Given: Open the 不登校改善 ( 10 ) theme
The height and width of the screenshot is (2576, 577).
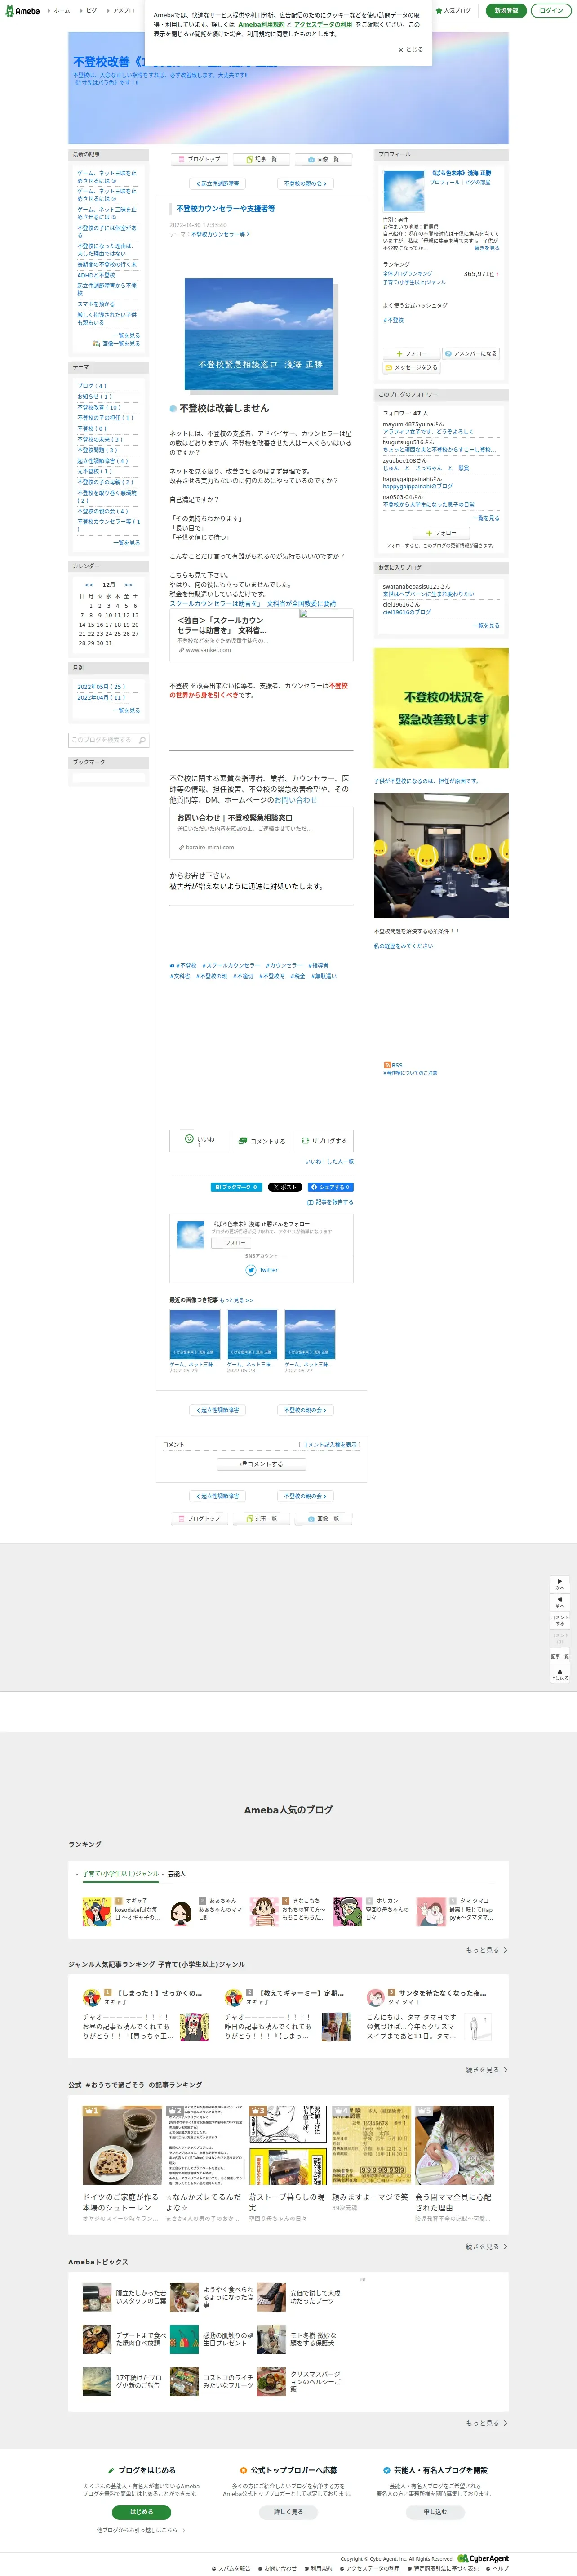Looking at the screenshot, I should pos(99,407).
